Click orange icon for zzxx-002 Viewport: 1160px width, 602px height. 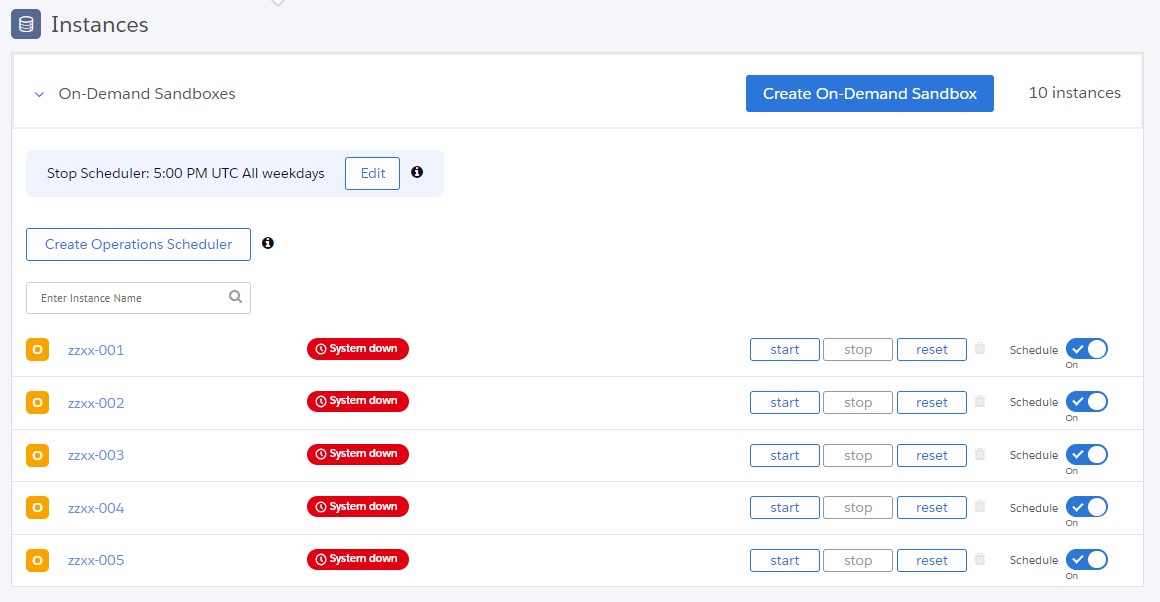point(38,402)
